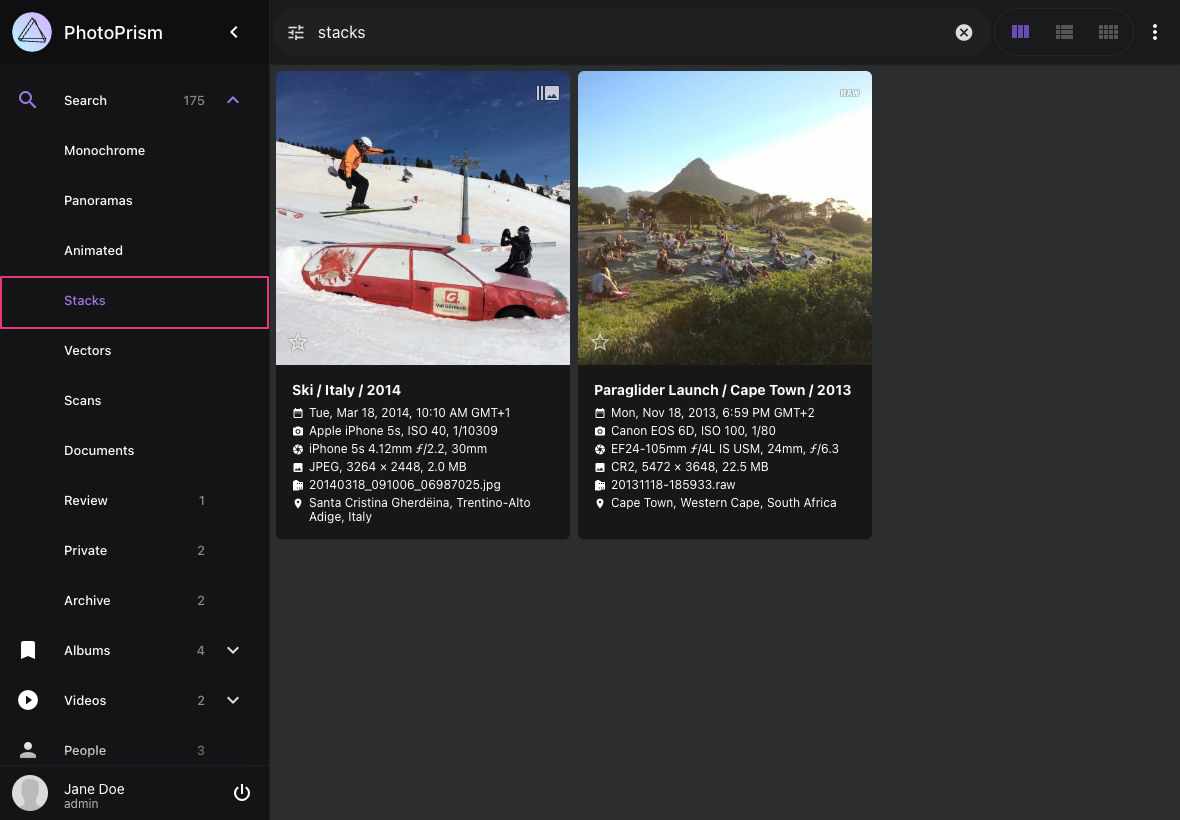Open the three-dot overflow menu
The height and width of the screenshot is (820, 1180).
(x=1155, y=32)
